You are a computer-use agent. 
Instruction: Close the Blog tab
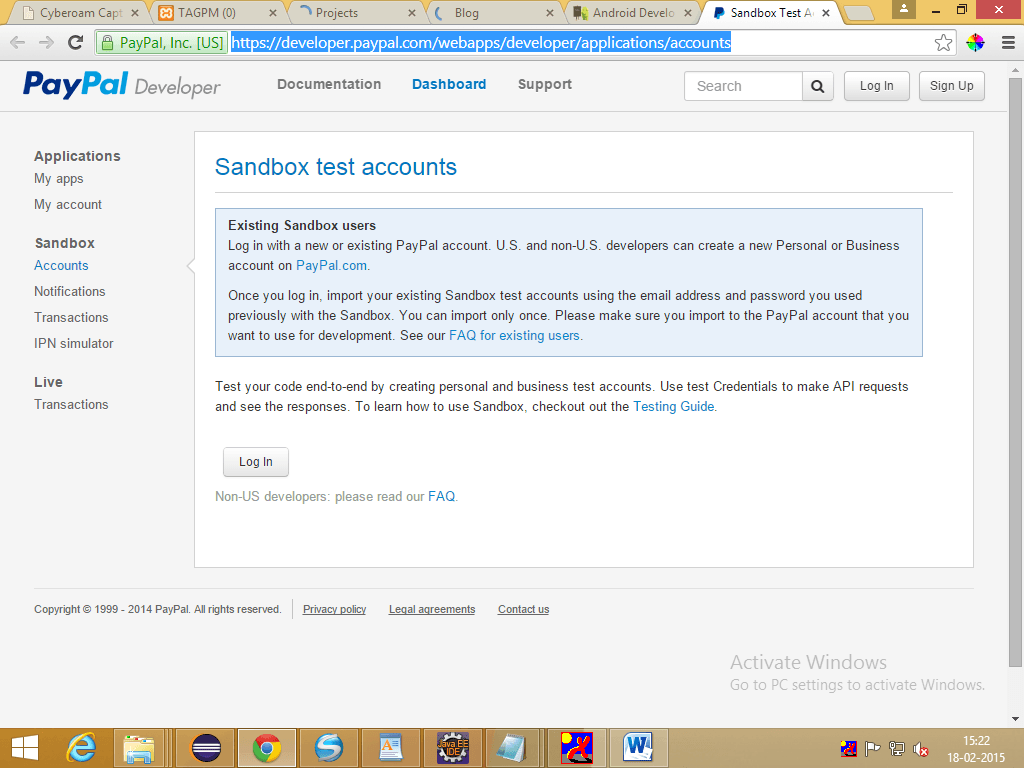[550, 13]
